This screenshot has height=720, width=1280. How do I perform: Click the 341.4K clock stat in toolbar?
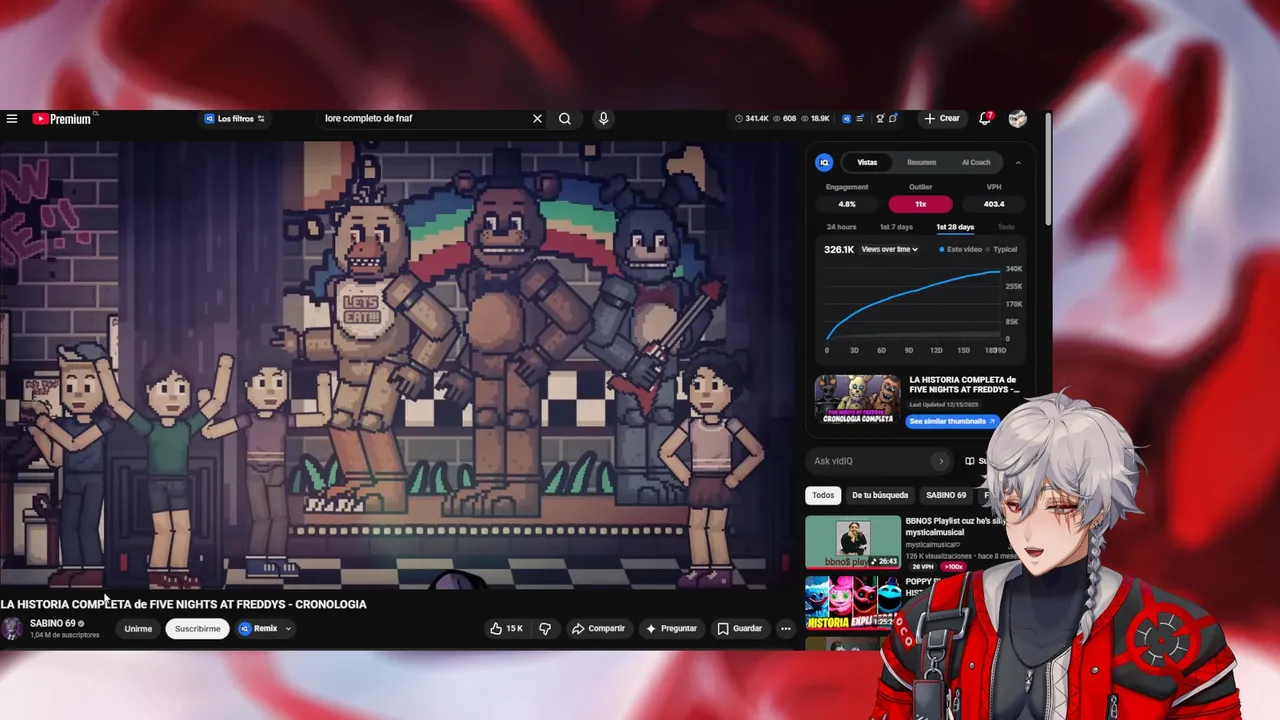752,118
